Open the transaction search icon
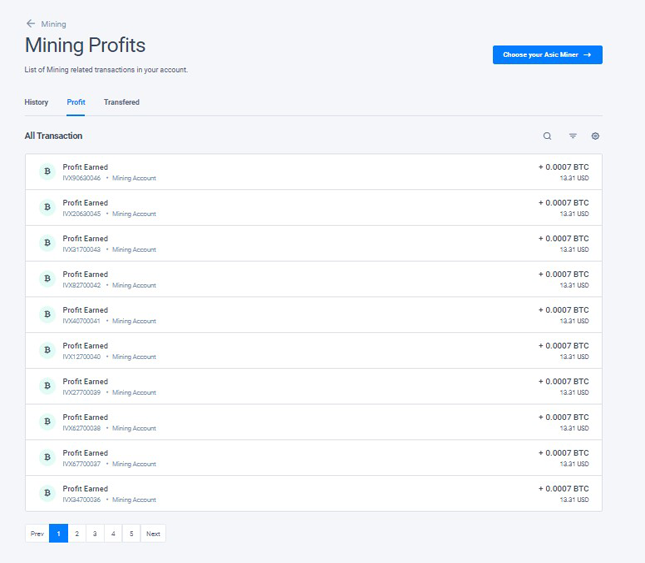645x563 pixels. pos(547,136)
